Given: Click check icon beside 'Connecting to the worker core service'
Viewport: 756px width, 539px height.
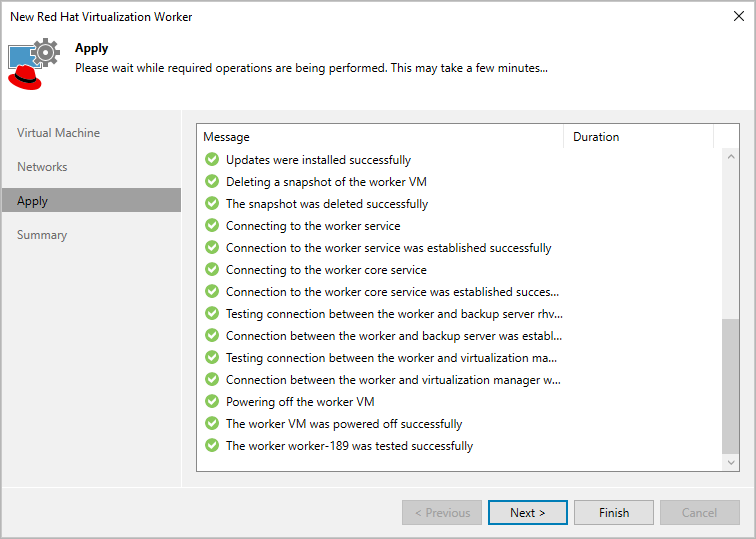Looking at the screenshot, I should point(212,269).
